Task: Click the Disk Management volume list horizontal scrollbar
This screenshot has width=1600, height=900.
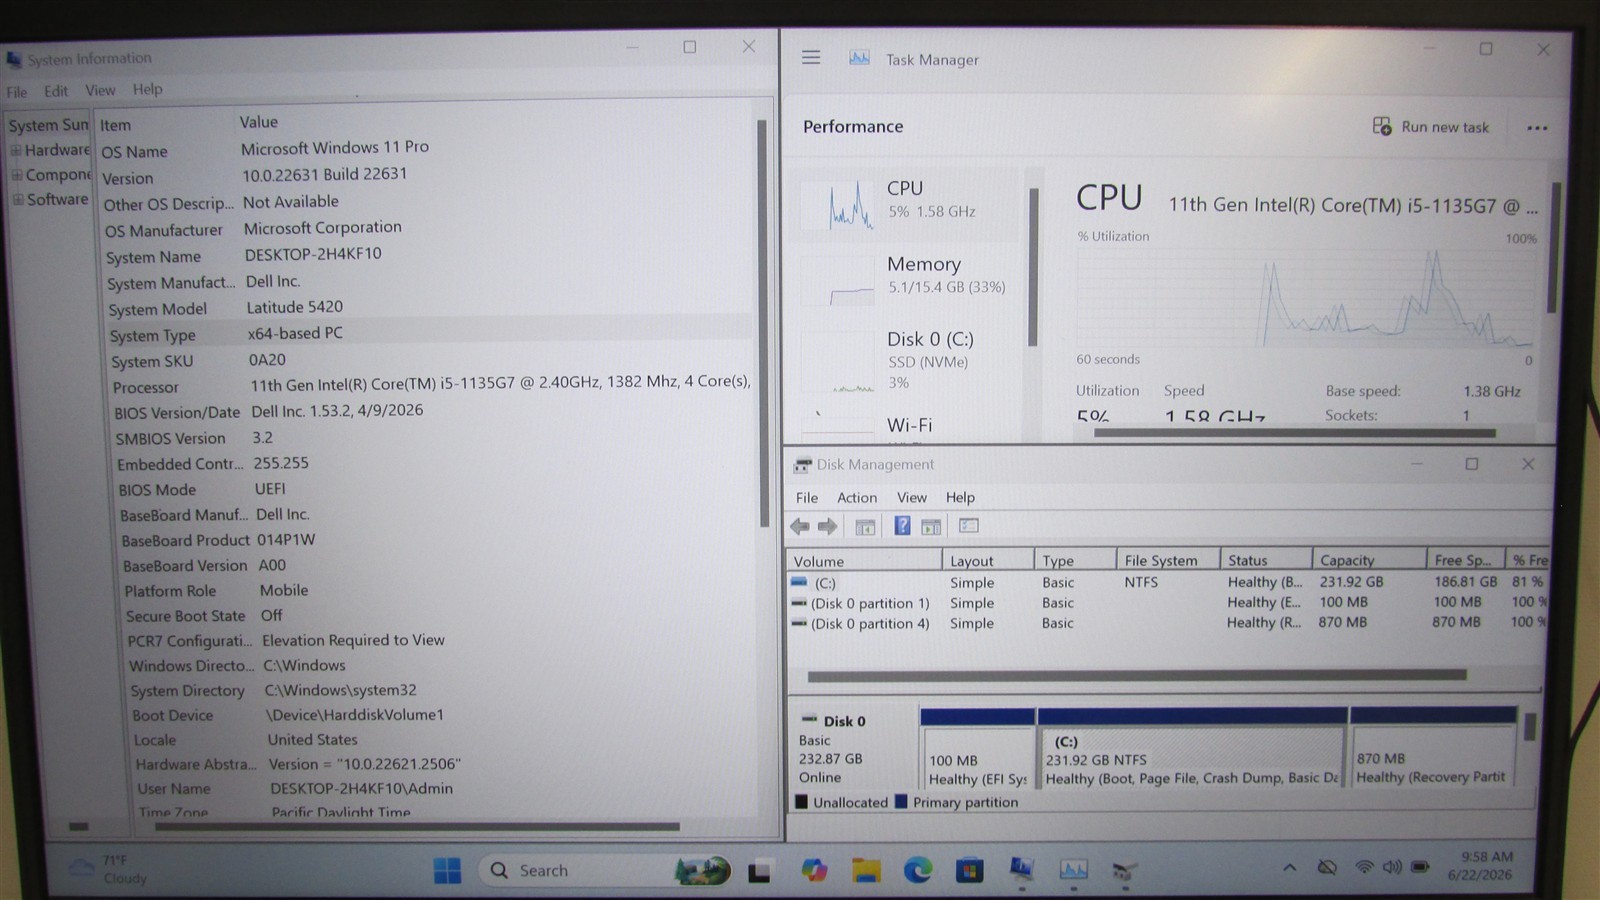Action: point(1137,676)
